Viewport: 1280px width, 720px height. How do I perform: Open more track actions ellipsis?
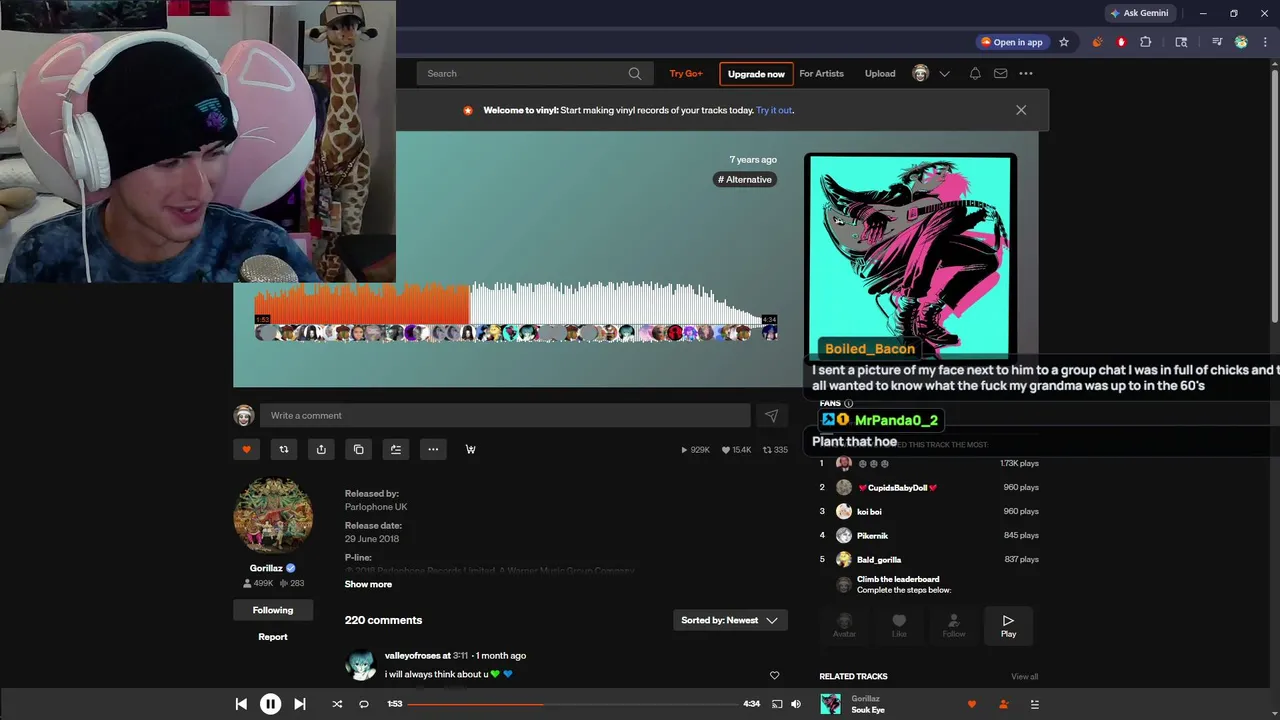coord(433,449)
